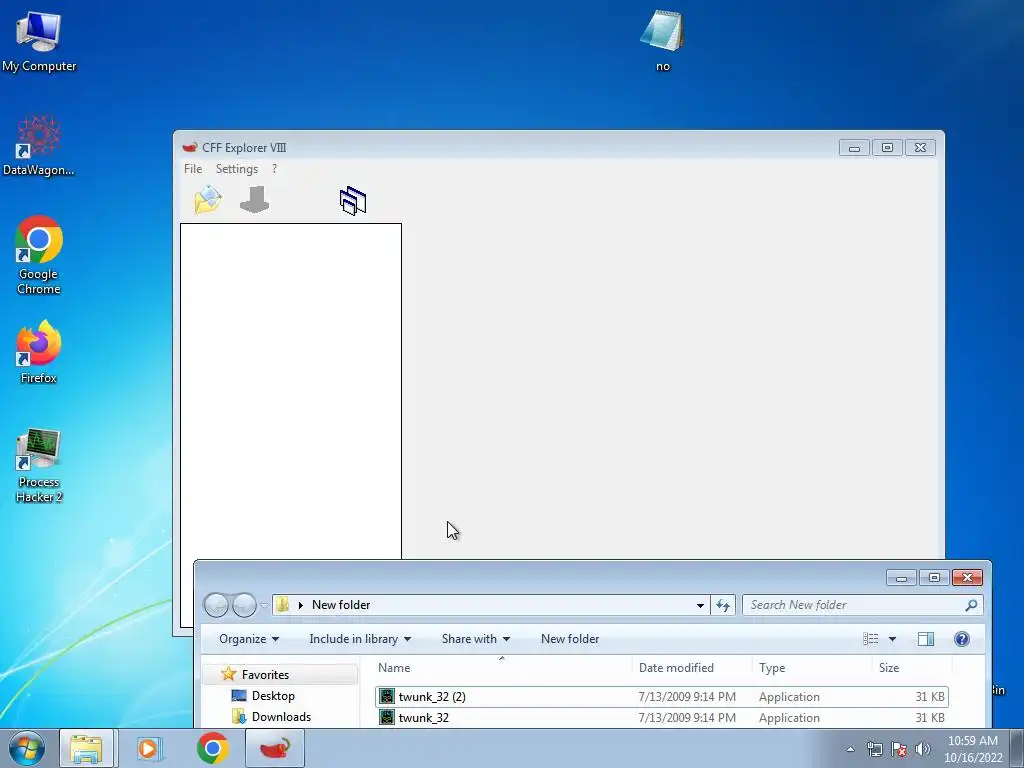Maximize the CFF Explorer window
Image resolution: width=1024 pixels, height=768 pixels.
[887, 148]
